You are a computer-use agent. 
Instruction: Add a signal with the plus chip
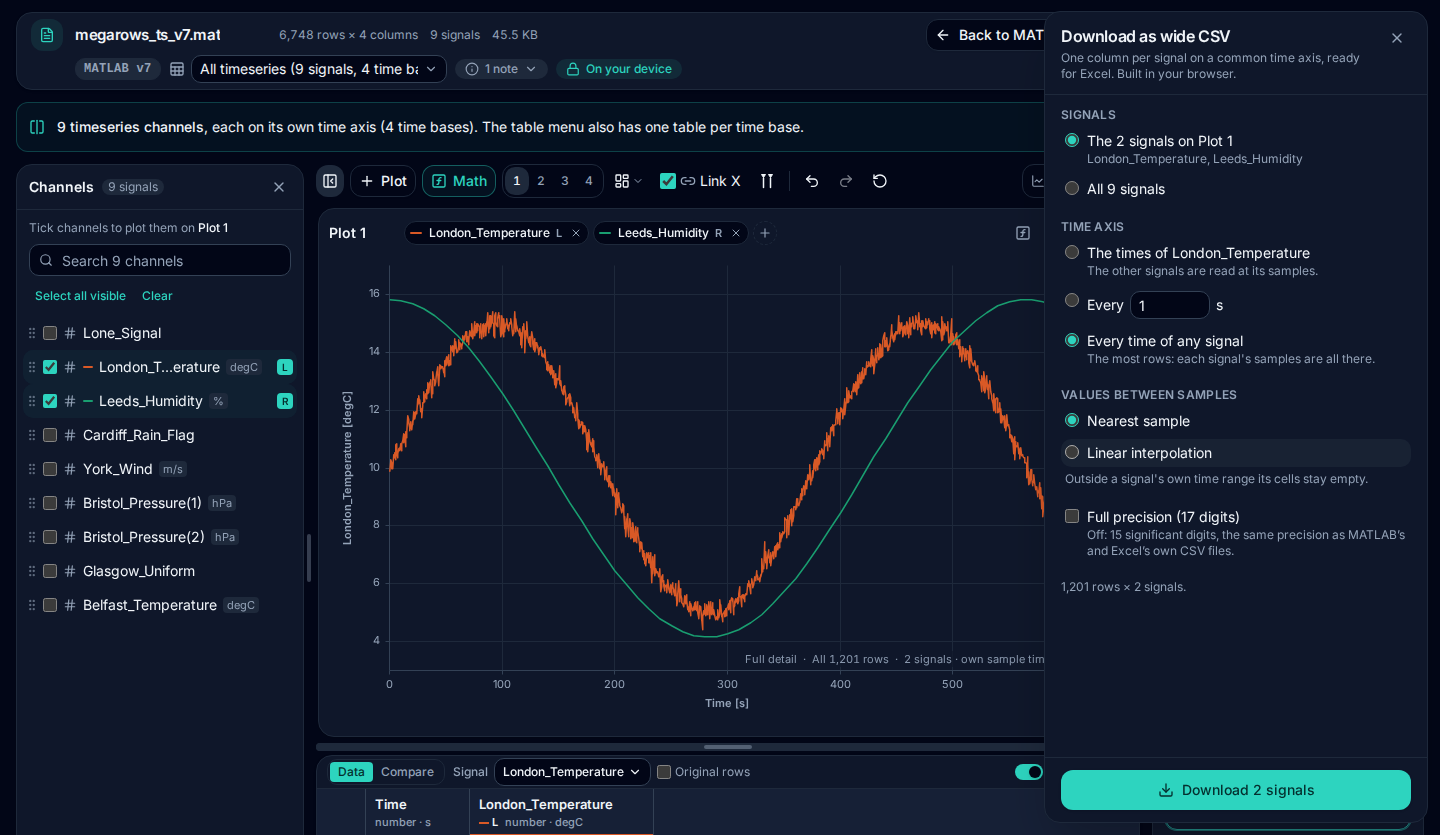765,233
